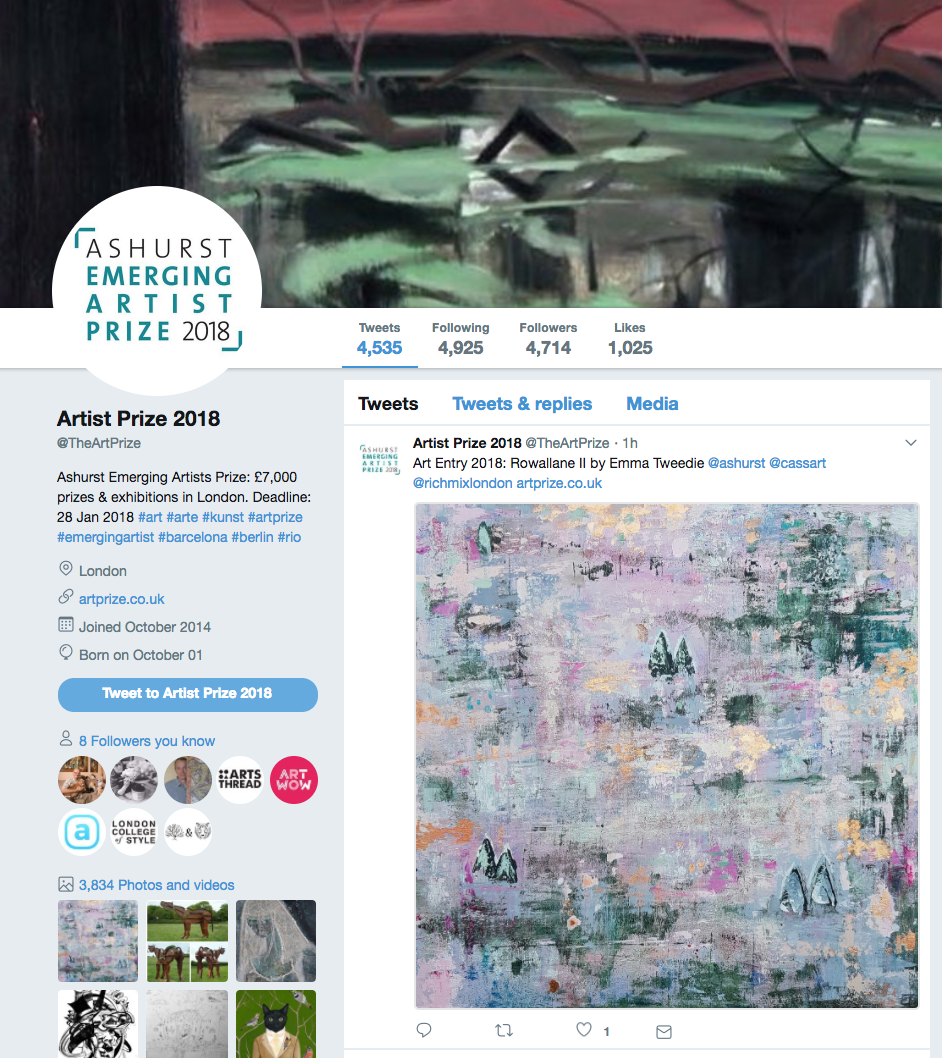The image size is (942, 1058).
Task: Click the Ashurst avatar beside the tweet
Action: (379, 459)
